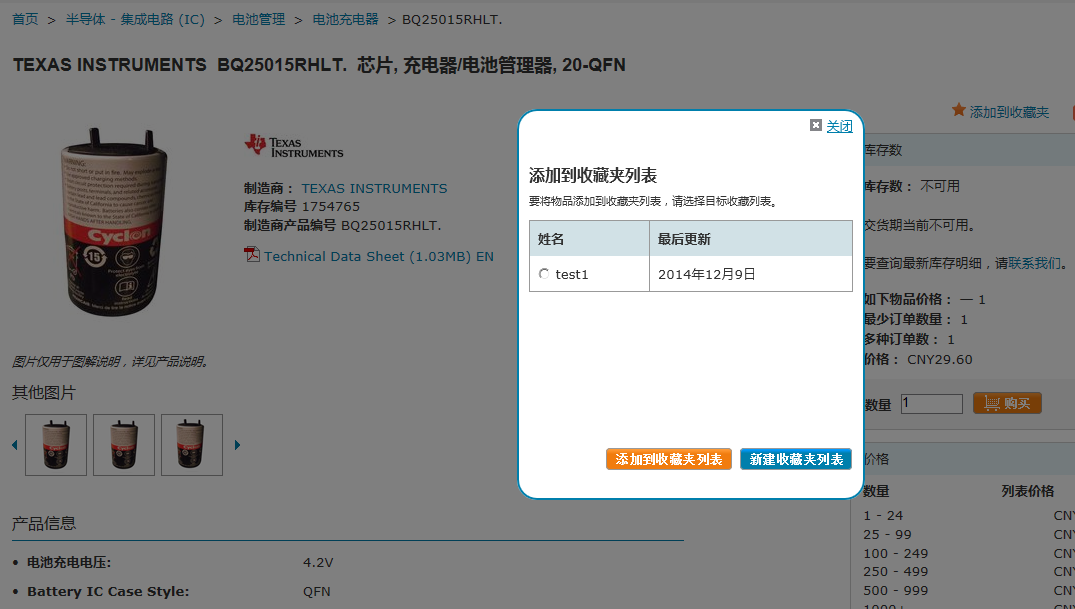This screenshot has width=1075, height=609.
Task: Select the first product thumbnail
Action: click(x=56, y=445)
